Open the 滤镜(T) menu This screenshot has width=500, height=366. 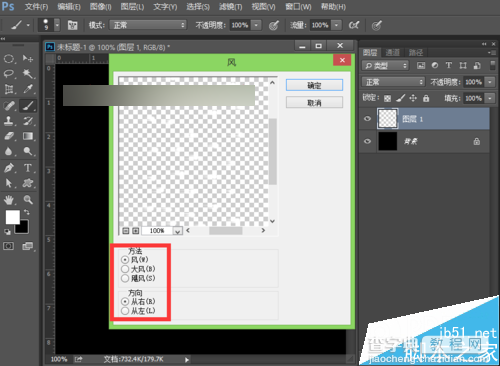coord(231,7)
